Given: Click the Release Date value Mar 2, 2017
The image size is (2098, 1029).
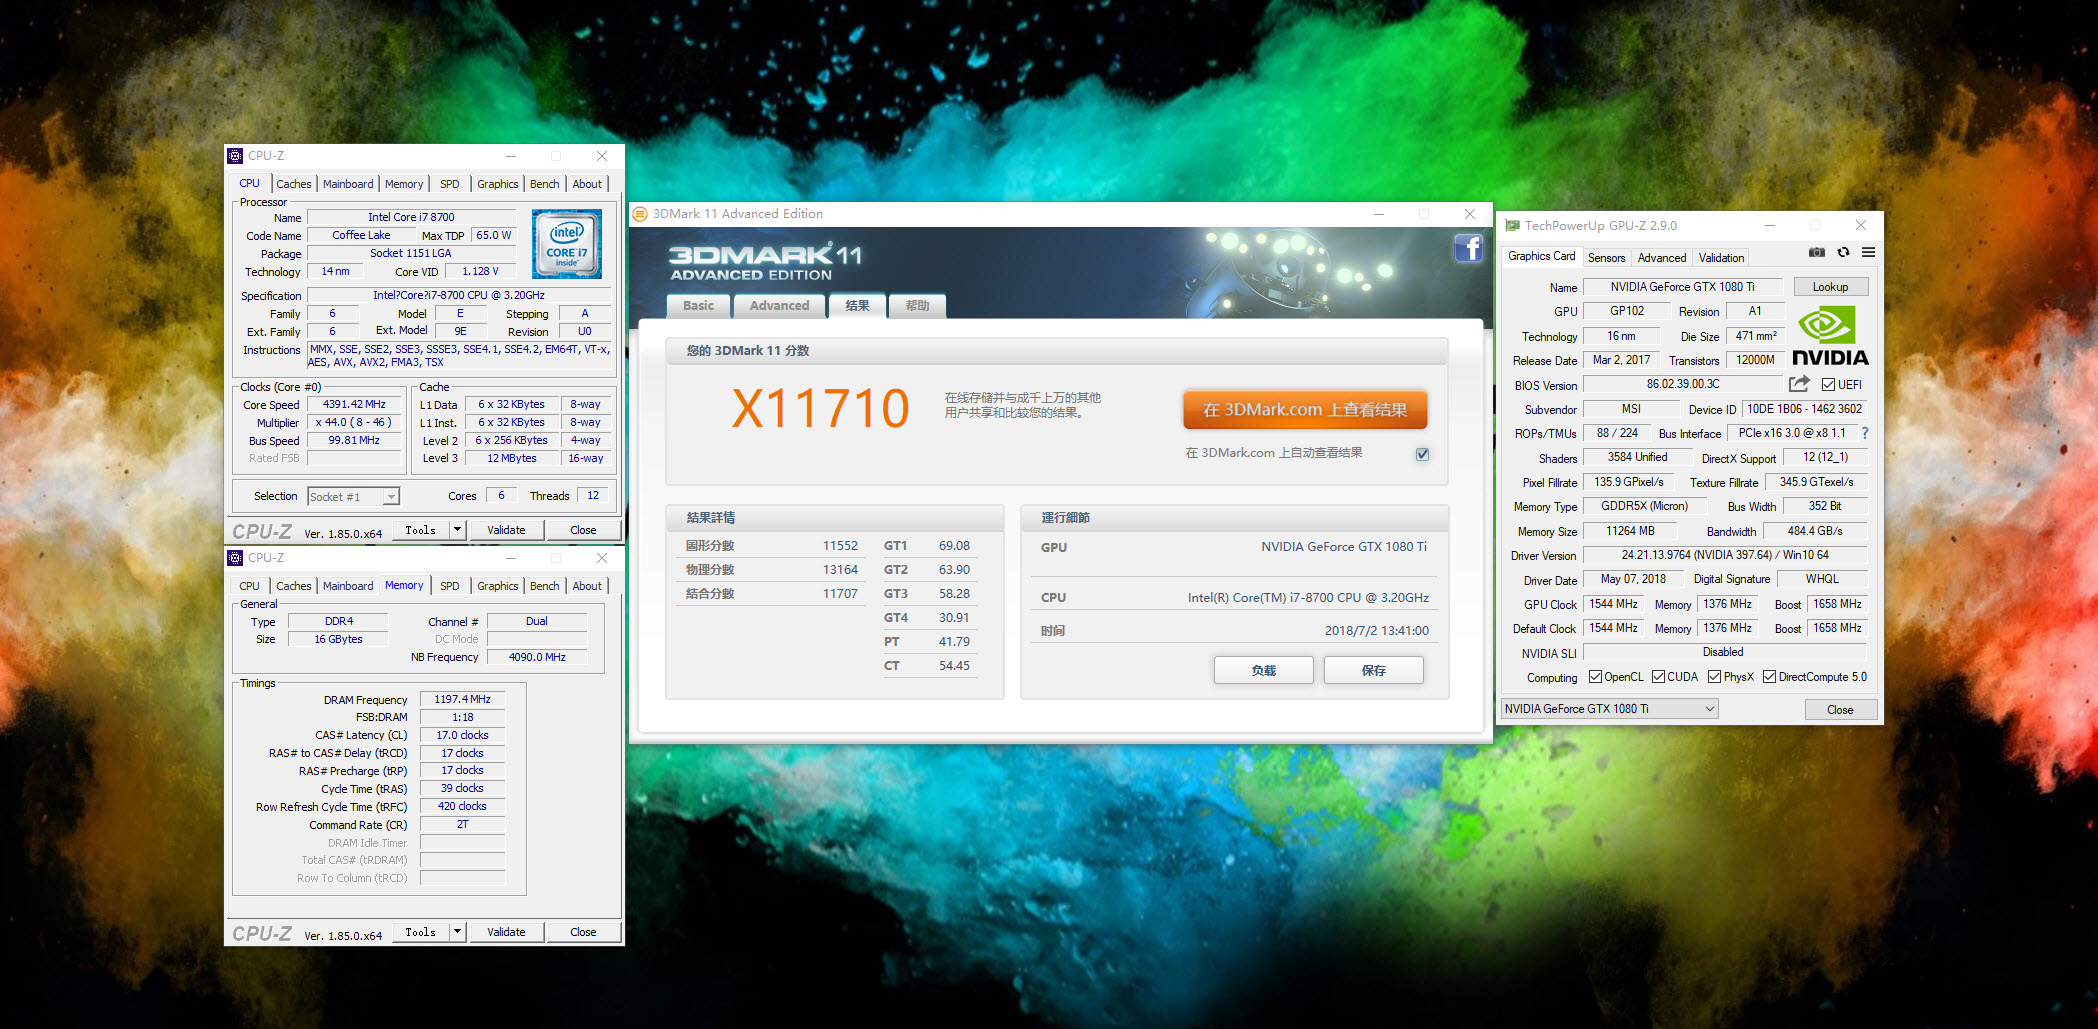Looking at the screenshot, I should (x=1621, y=360).
